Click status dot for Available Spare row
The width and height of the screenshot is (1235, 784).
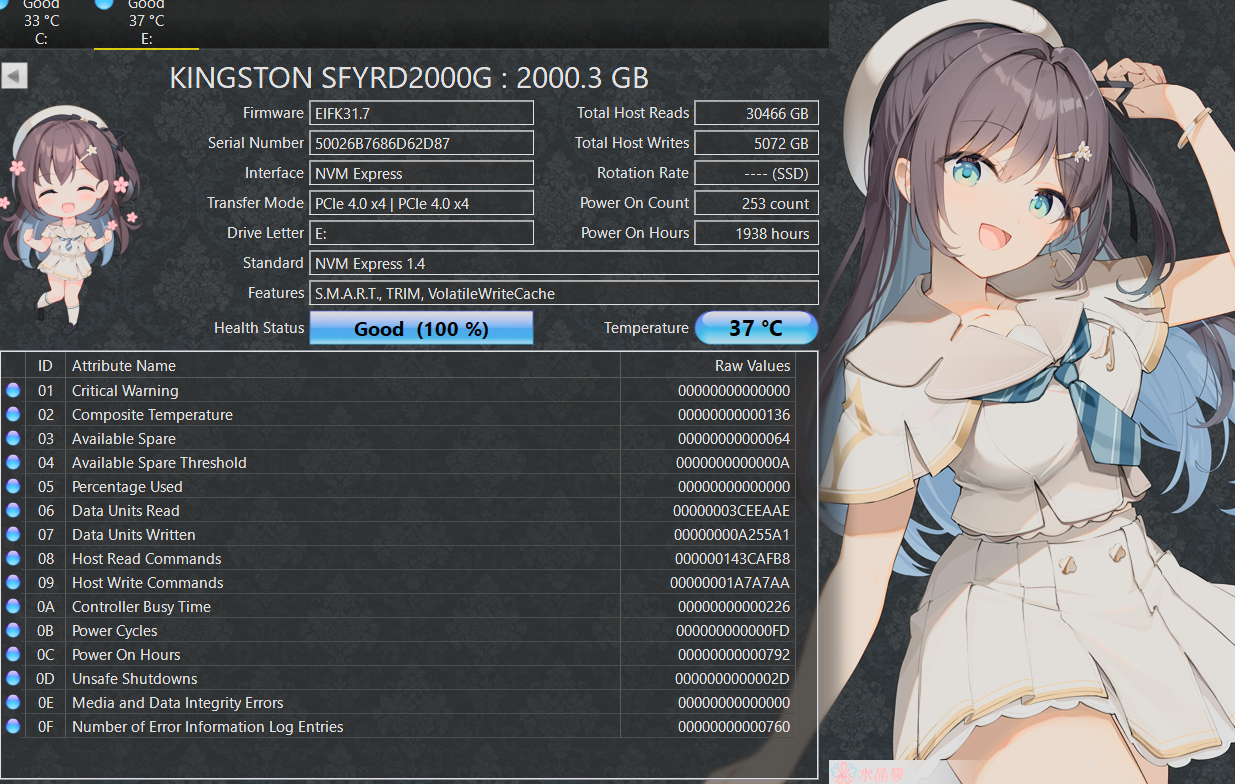[13, 438]
